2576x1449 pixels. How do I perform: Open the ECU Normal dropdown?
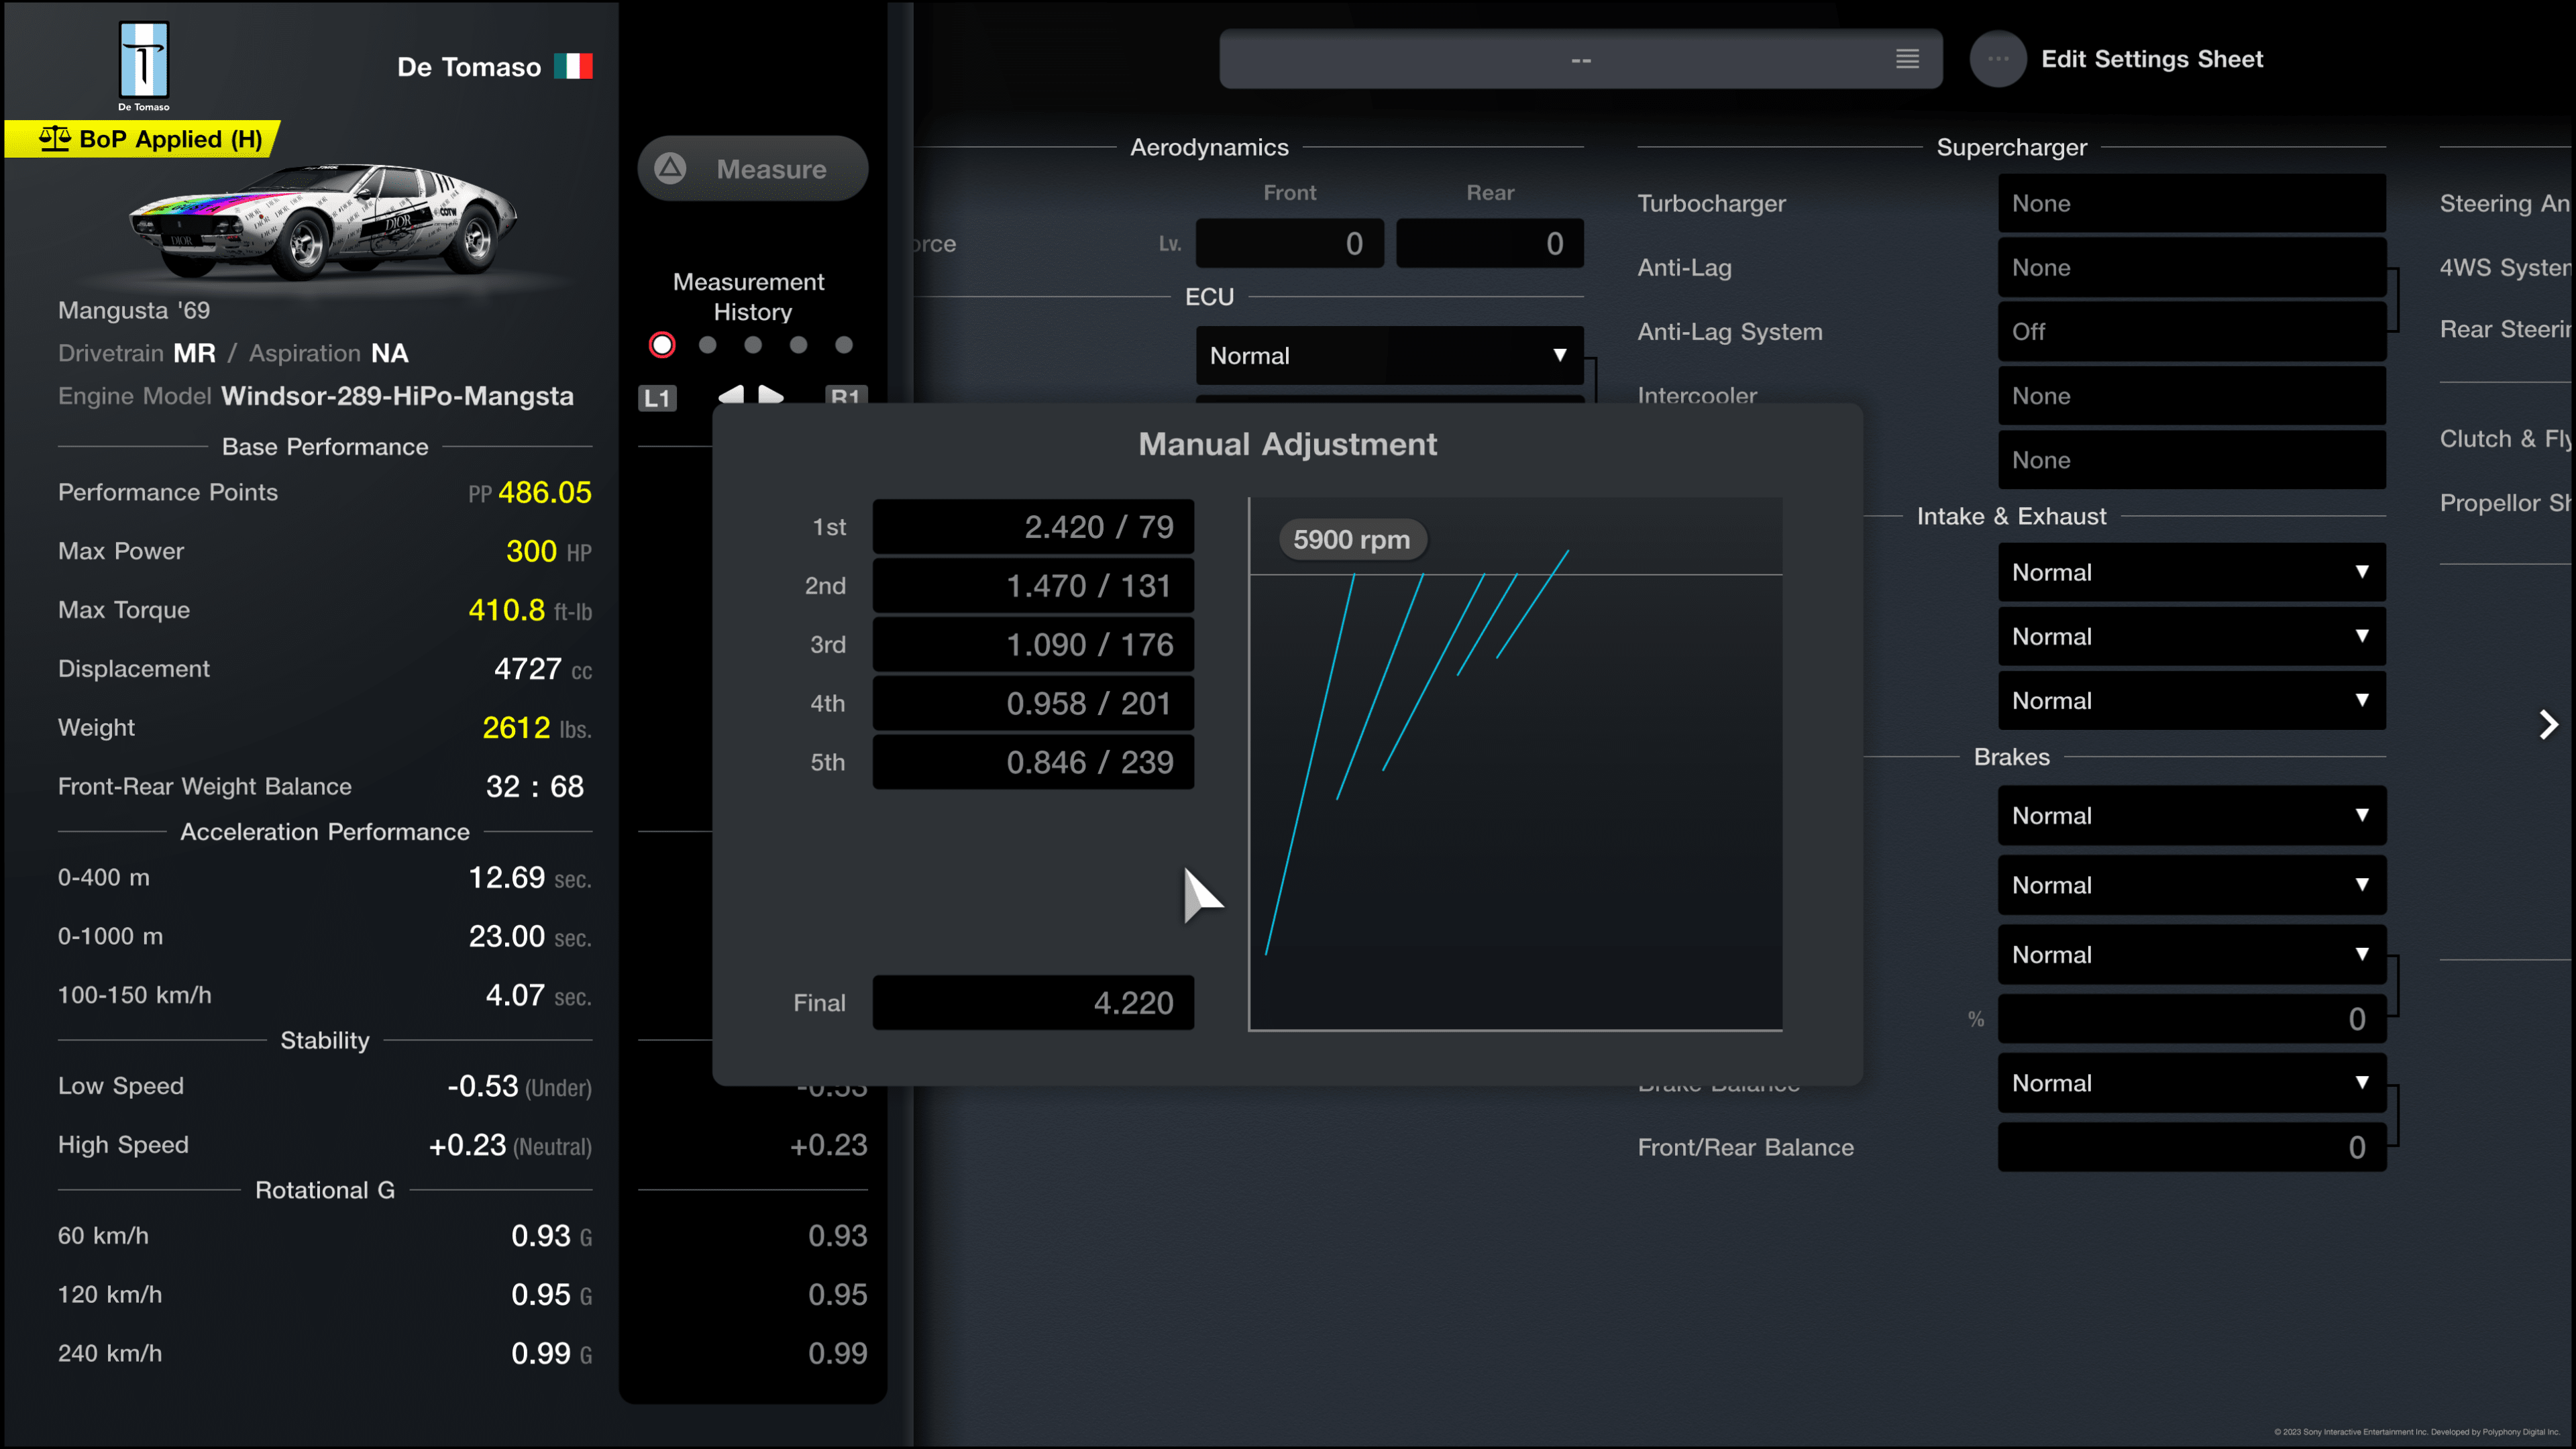pyautogui.click(x=1389, y=355)
